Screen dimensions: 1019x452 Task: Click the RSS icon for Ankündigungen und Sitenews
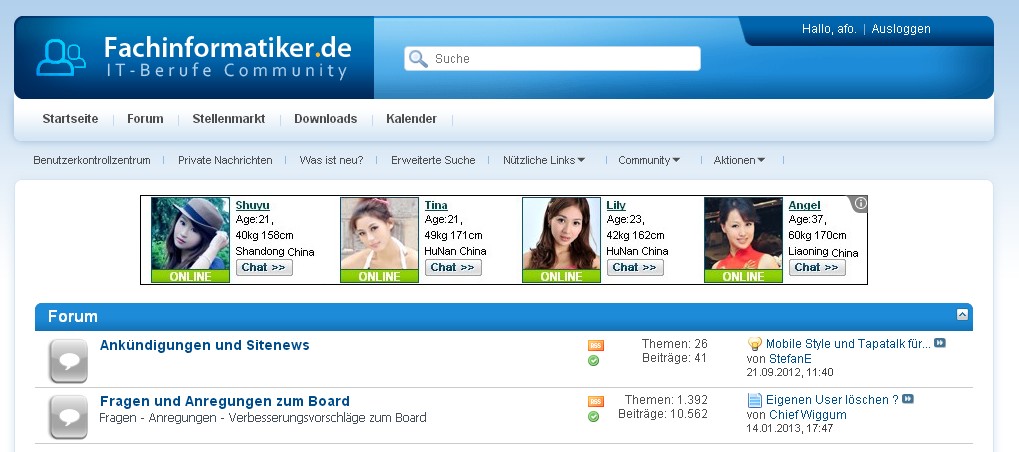click(595, 345)
